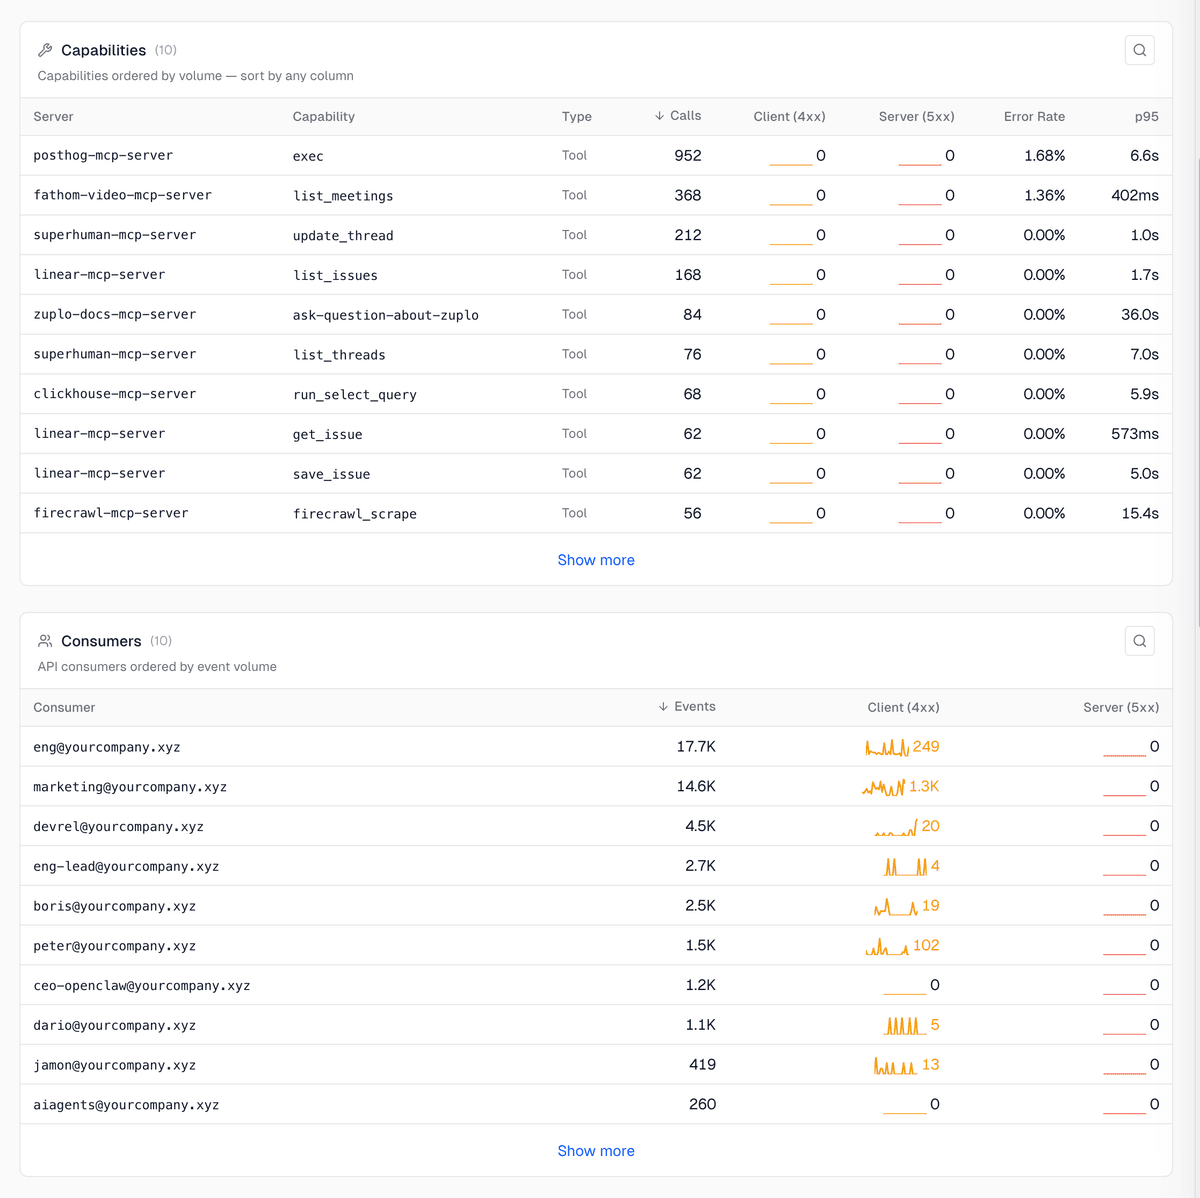Screen dimensions: 1200x1198
Task: Sort capabilities by Server column header
Action: (53, 117)
